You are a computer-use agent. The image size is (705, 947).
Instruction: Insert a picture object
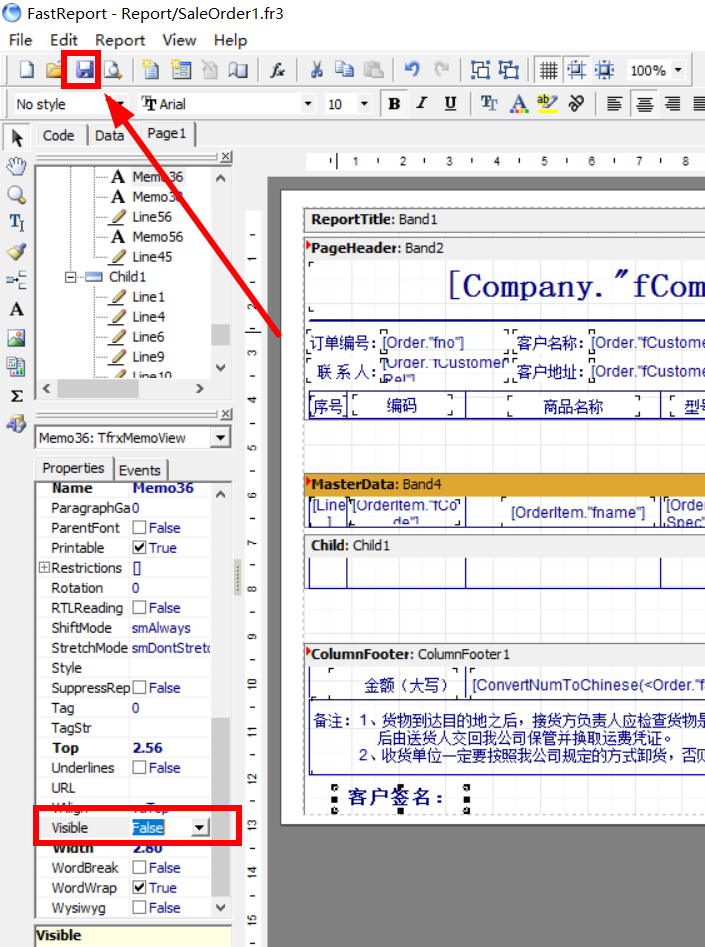click(x=16, y=338)
